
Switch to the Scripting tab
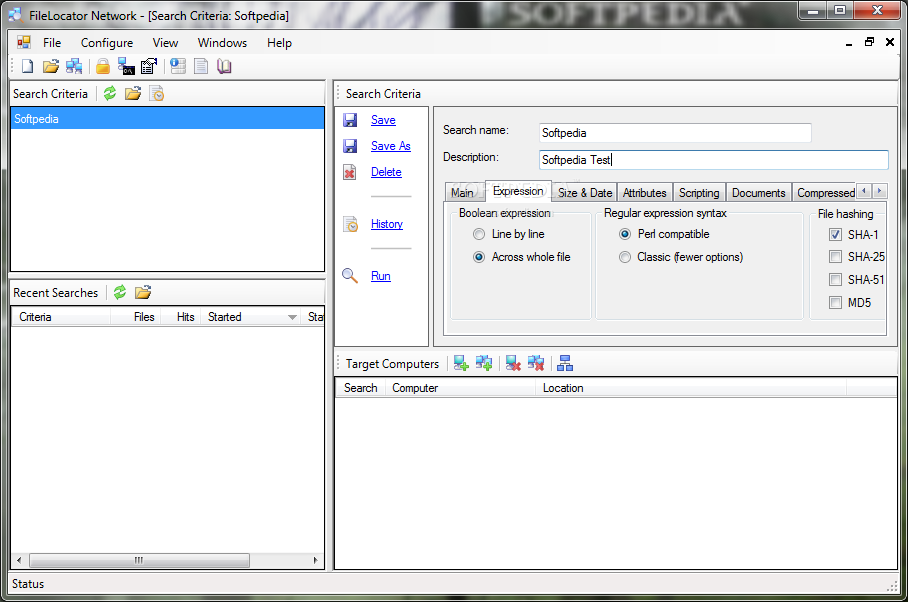coord(699,193)
